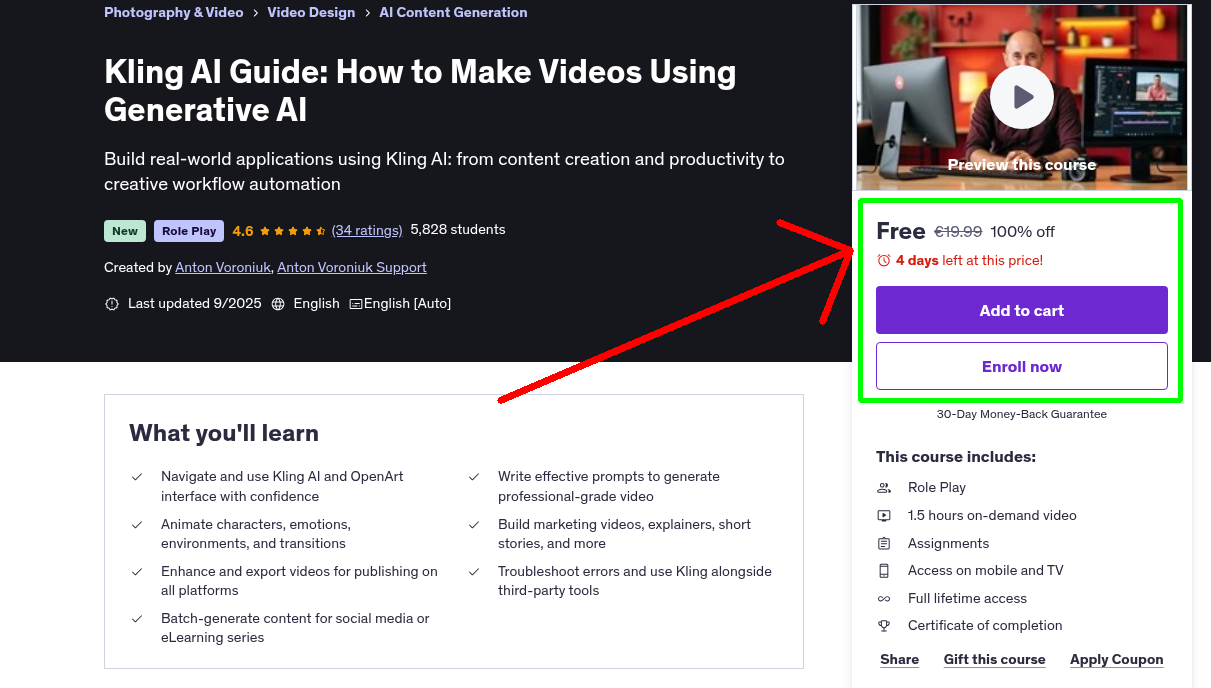1211x688 pixels.
Task: Click the course title heading
Action: (x=420, y=90)
